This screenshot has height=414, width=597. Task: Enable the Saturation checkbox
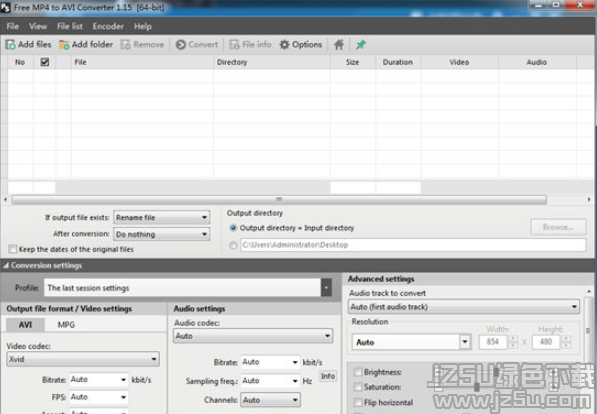pos(358,387)
